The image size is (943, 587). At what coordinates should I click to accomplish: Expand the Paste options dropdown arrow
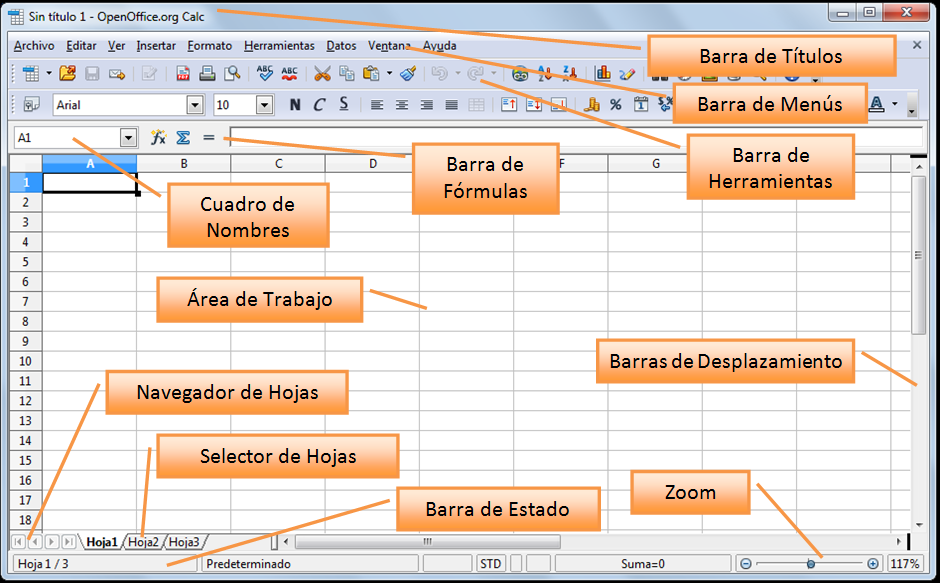(x=389, y=74)
